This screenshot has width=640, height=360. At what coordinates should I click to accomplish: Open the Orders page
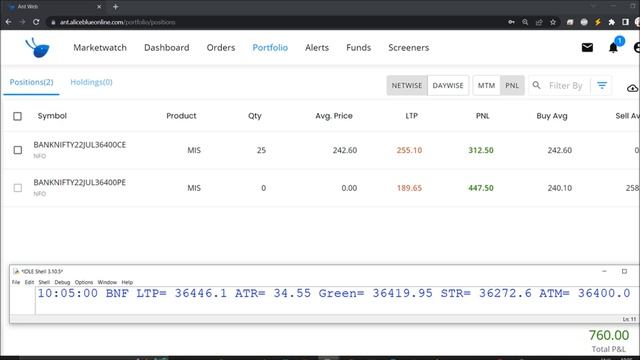[221, 48]
